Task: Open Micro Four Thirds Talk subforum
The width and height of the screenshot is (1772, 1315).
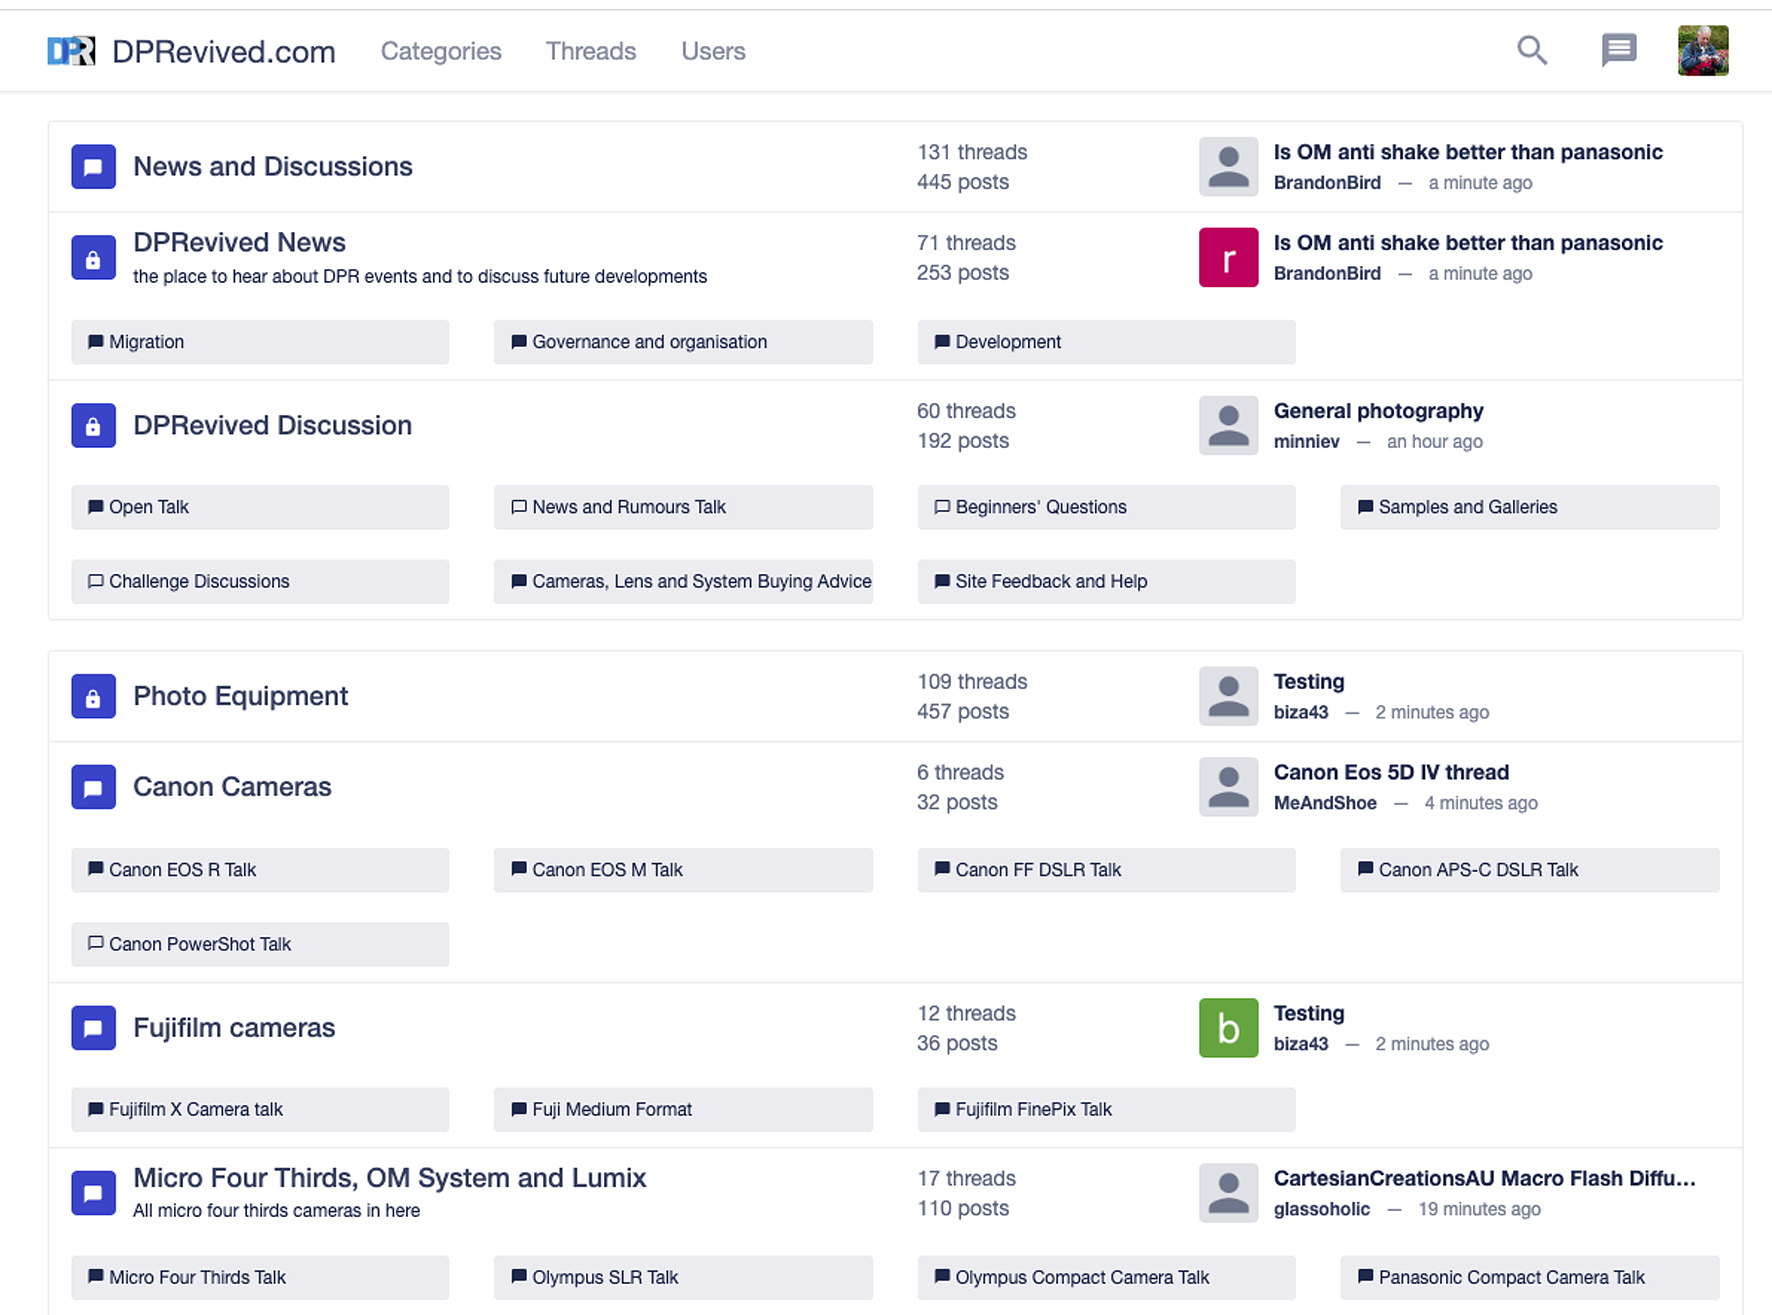Action: (260, 1277)
